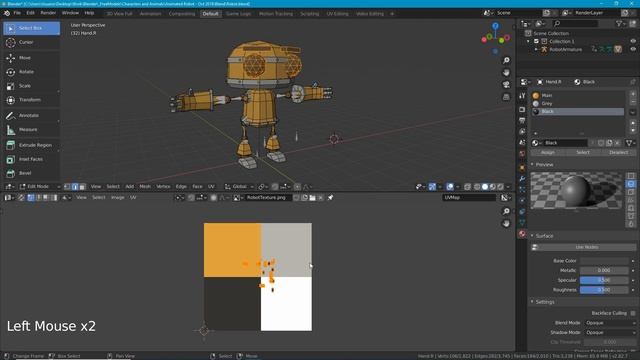Click the Use Nodes button
Screen dimensions: 640x360
coord(587,247)
